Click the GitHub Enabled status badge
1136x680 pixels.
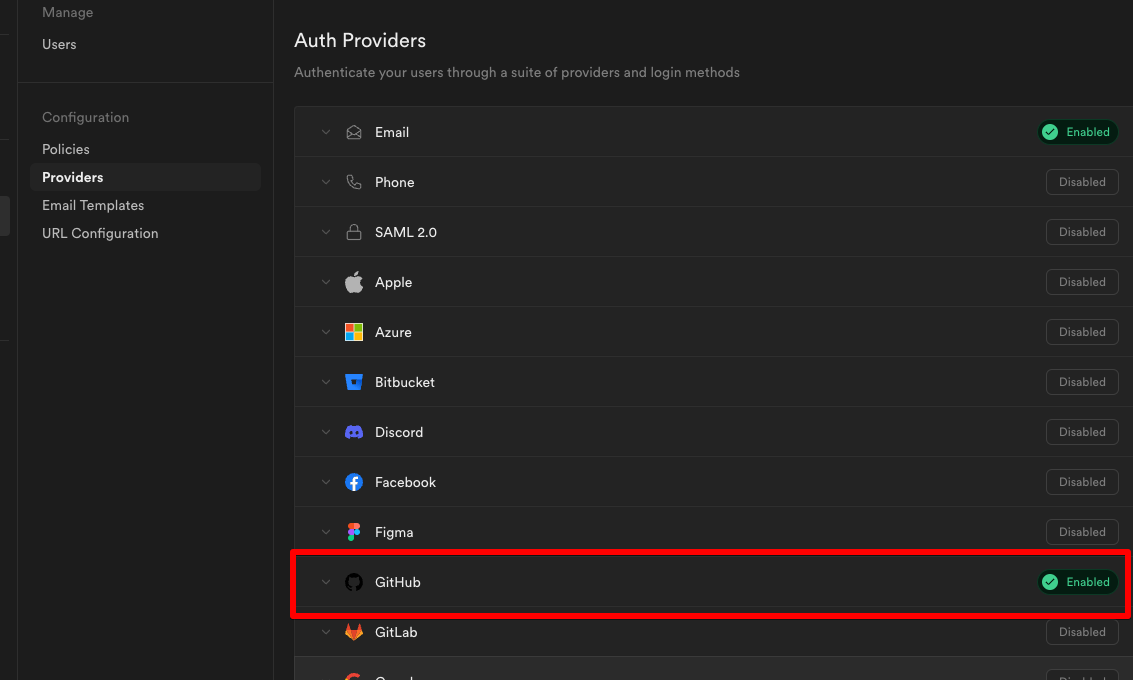1078,582
